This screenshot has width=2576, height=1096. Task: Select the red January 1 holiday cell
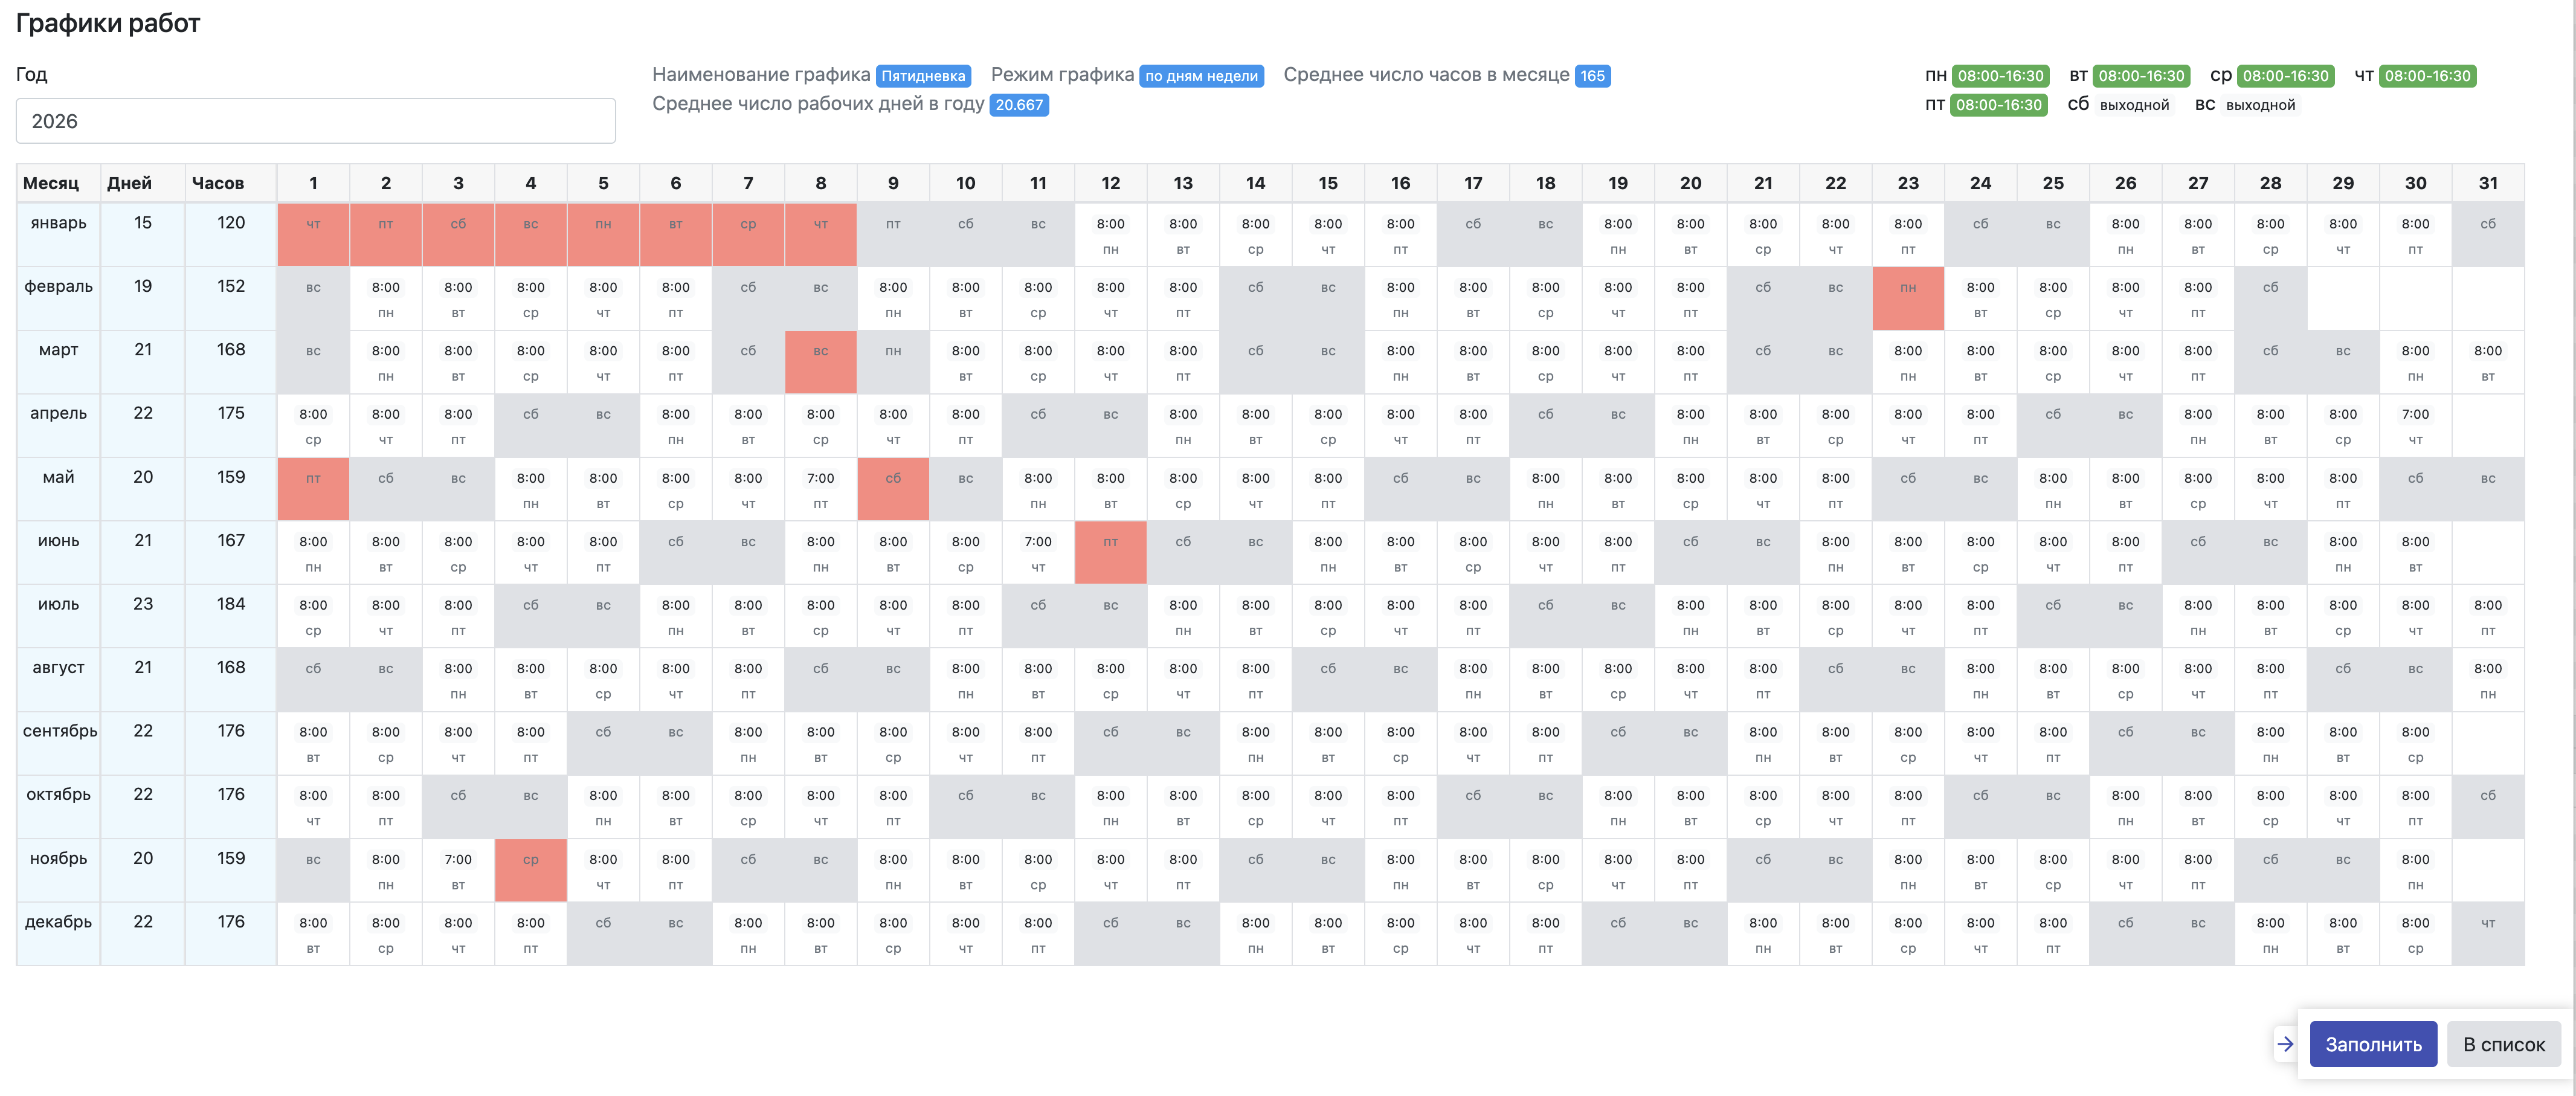click(x=313, y=235)
